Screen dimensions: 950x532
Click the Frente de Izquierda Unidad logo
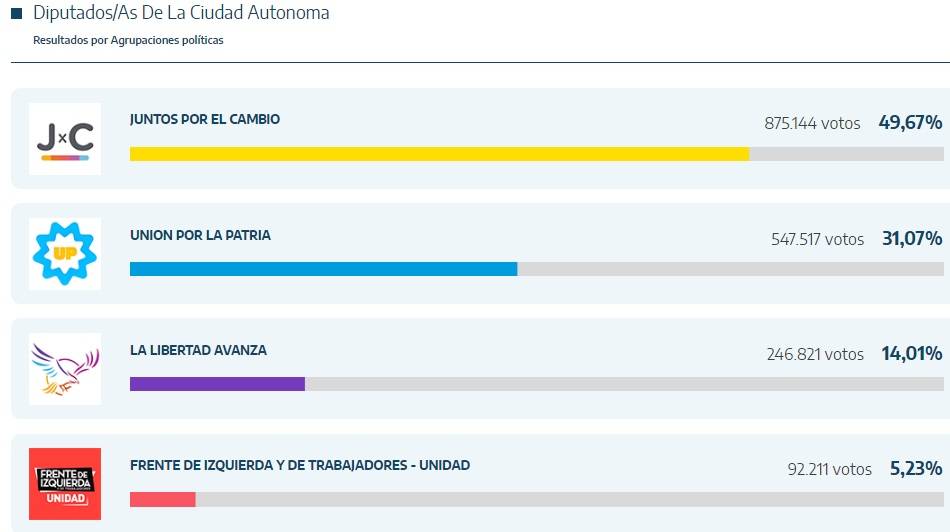point(65,483)
